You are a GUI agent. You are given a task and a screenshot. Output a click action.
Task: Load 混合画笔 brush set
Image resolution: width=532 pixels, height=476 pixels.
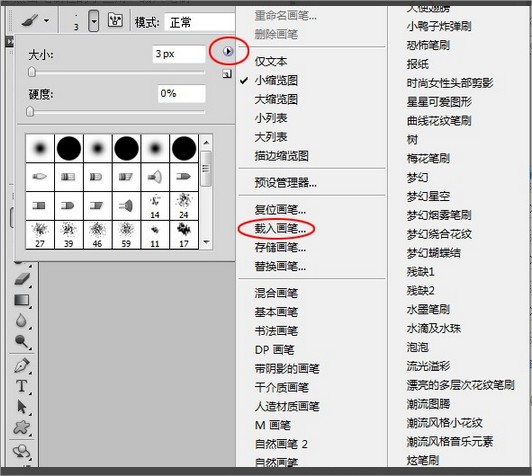276,293
